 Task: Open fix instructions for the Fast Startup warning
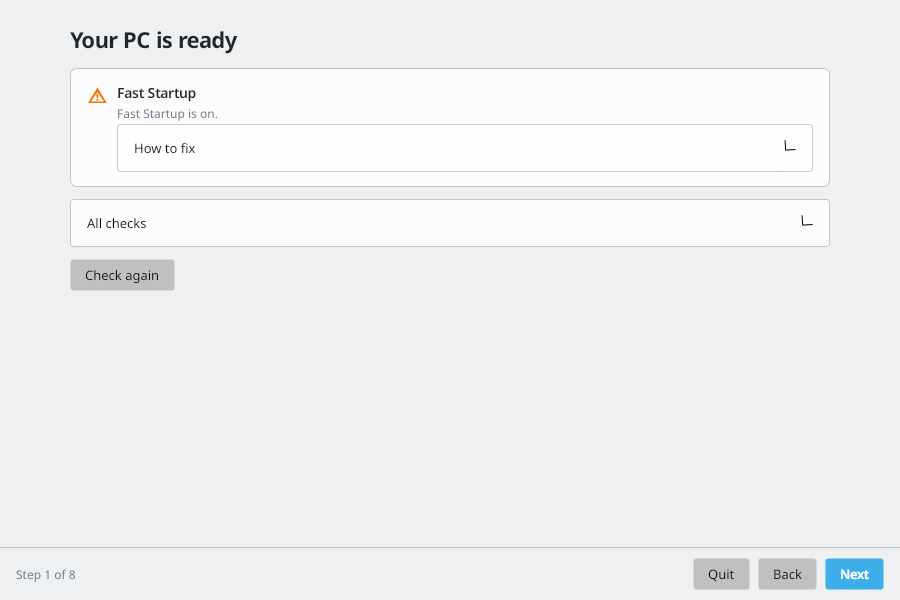point(464,148)
